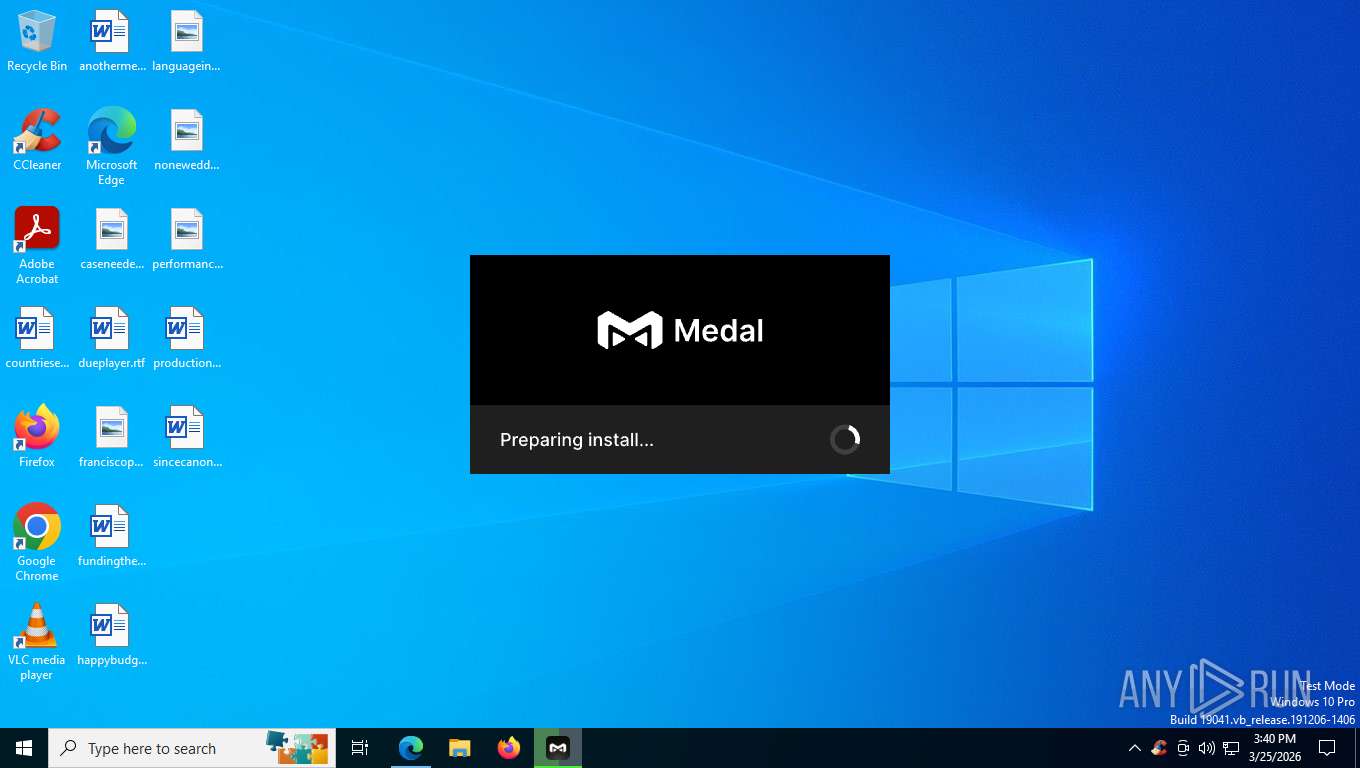Select the VLC media player shortcut
Screen dimensions: 1360x768
coord(37,642)
